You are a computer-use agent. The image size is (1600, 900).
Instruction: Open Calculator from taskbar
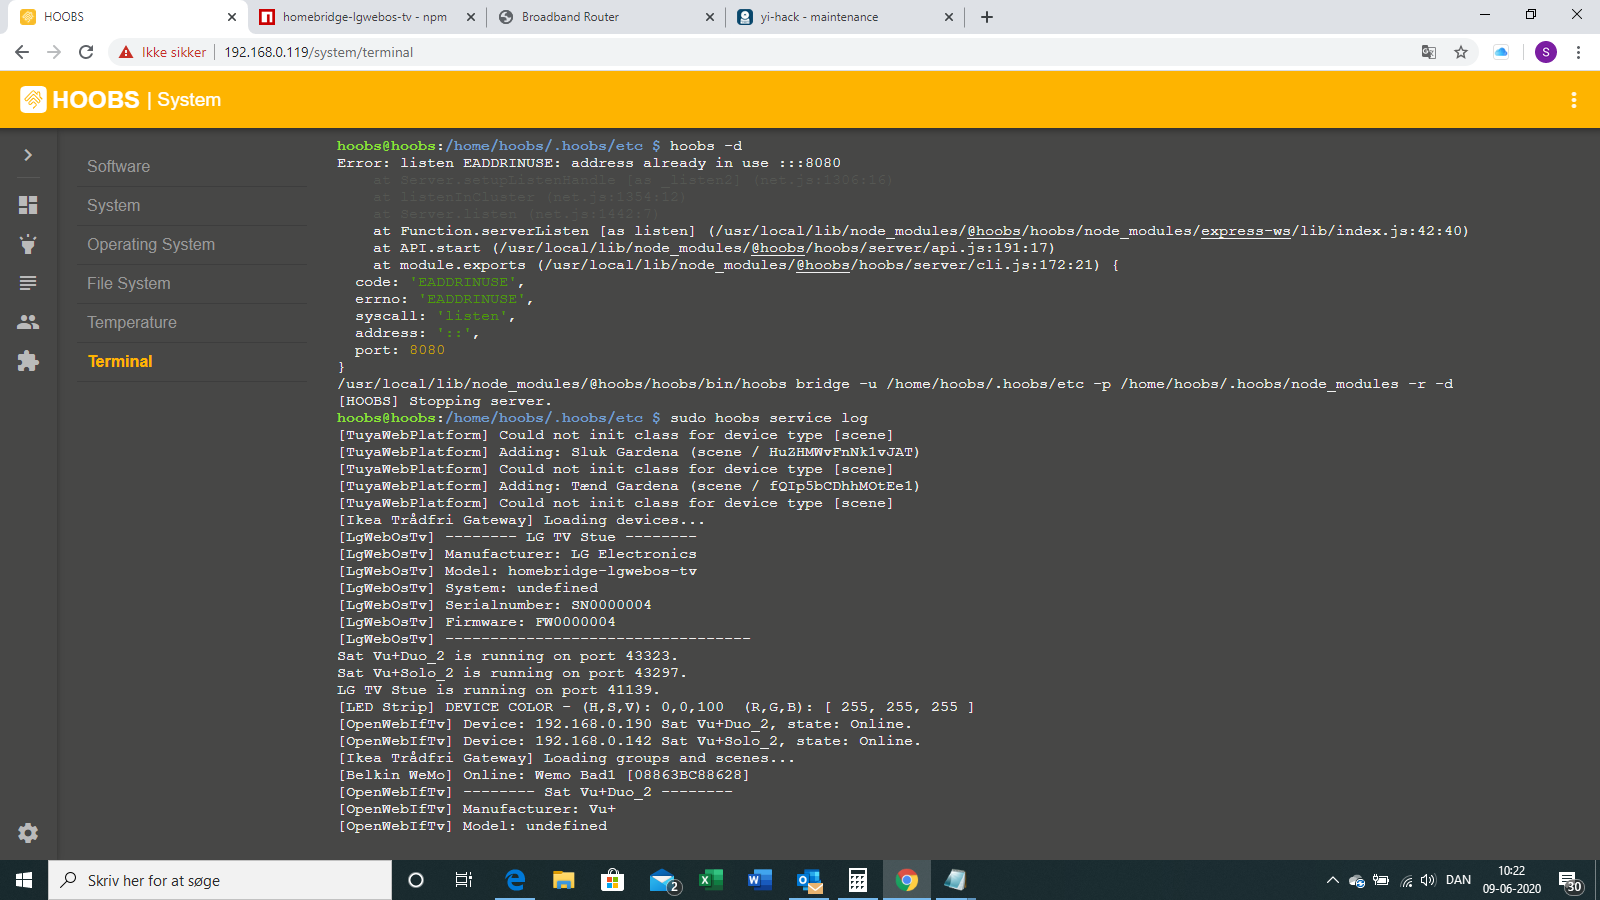tap(858, 880)
